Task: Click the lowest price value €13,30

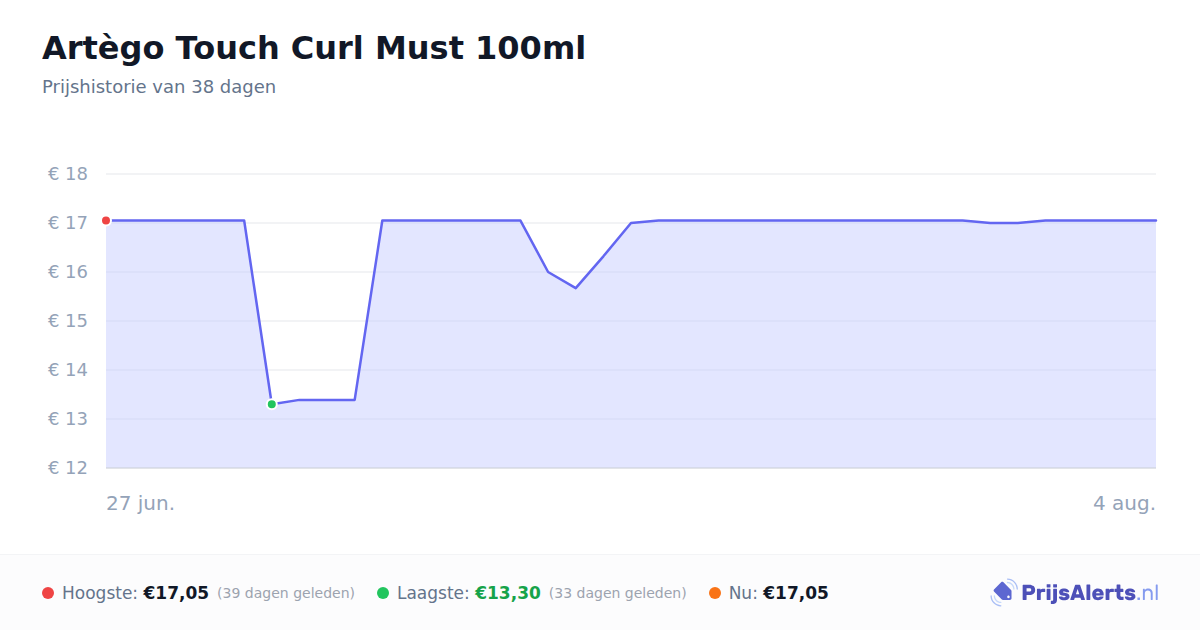Action: [x=507, y=593]
